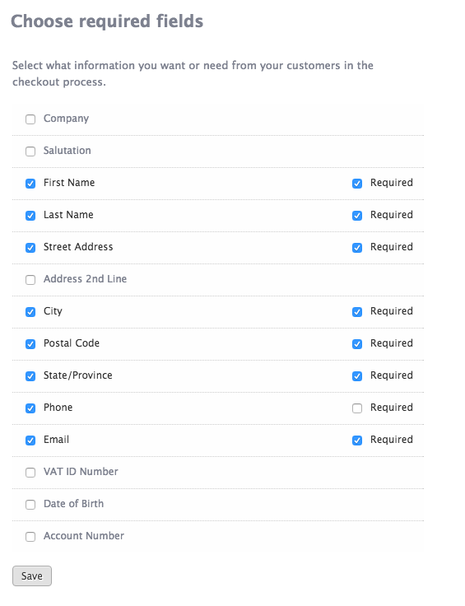The width and height of the screenshot is (465, 606).
Task: Toggle the Required checkbox for First Name
Action: click(357, 183)
